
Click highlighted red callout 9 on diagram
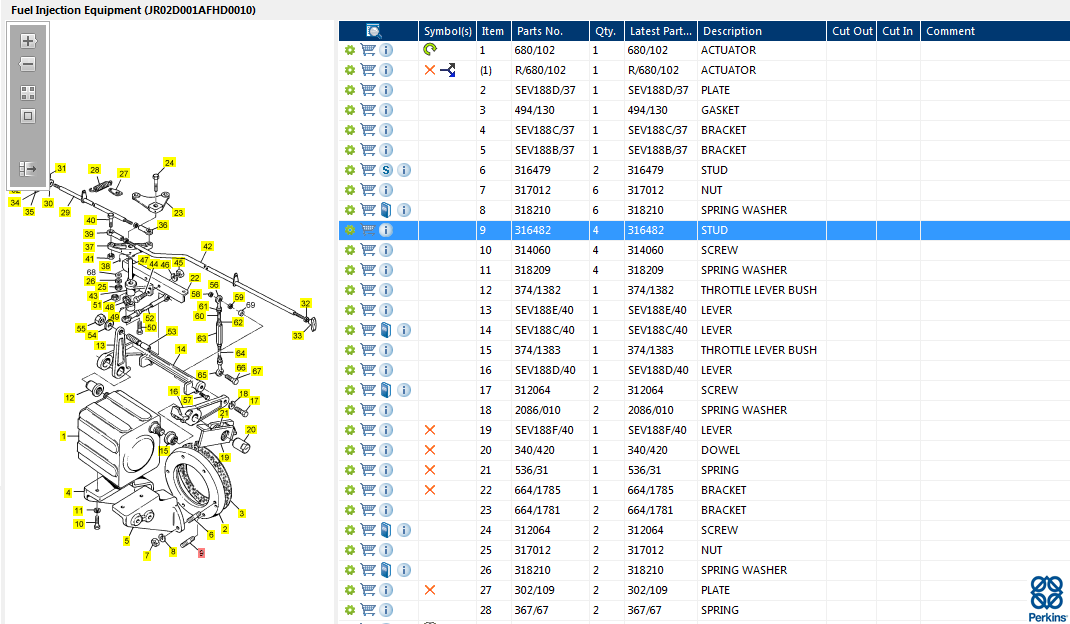point(201,553)
